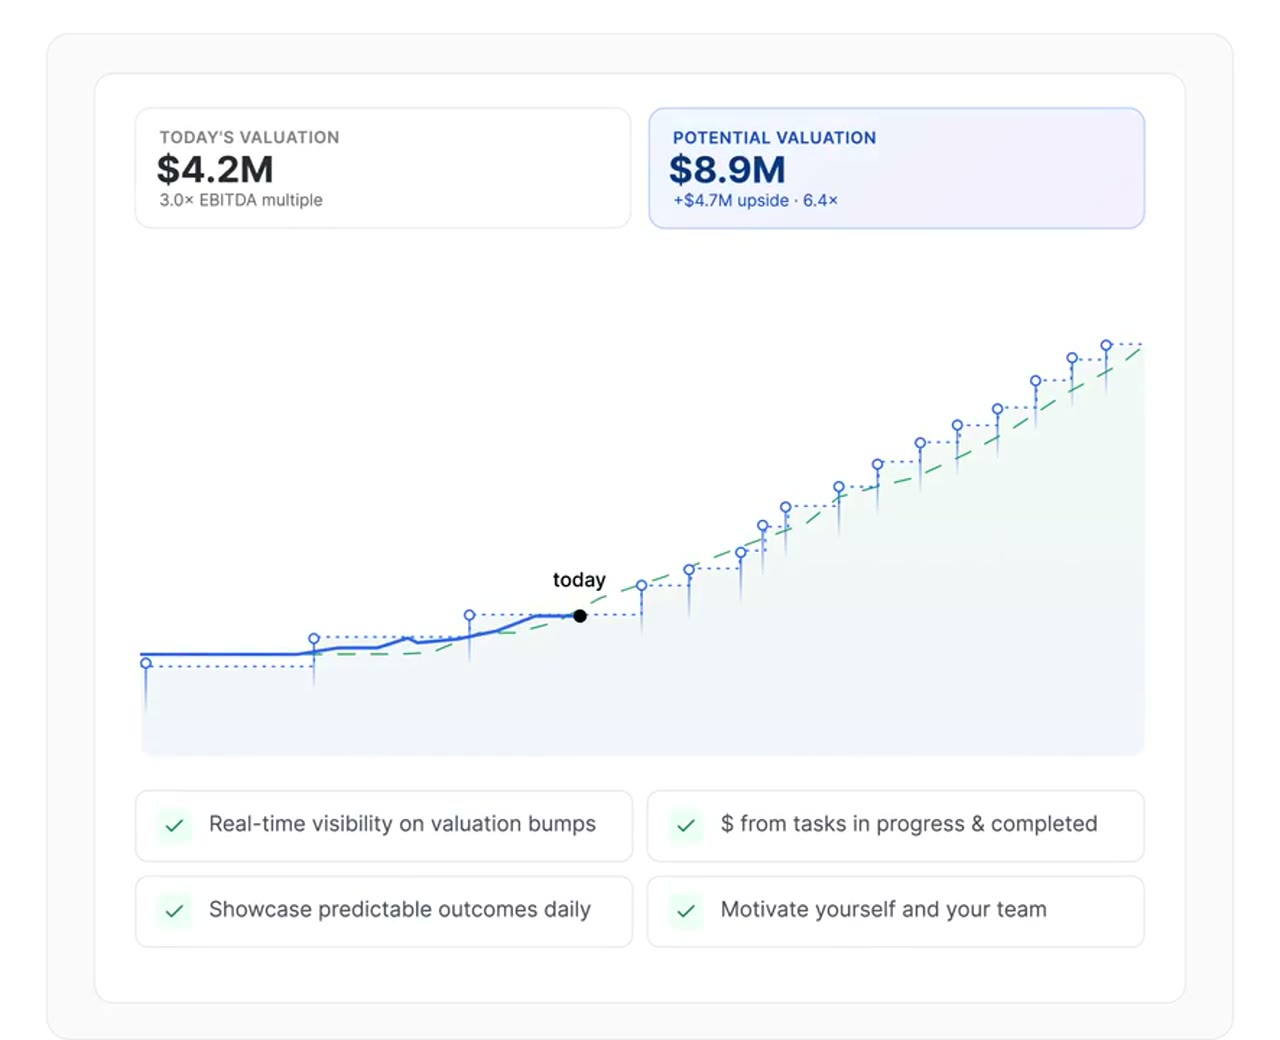The image size is (1280, 1040).
Task: Click "3.0× EBITDA multiple" text
Action: [x=241, y=200]
